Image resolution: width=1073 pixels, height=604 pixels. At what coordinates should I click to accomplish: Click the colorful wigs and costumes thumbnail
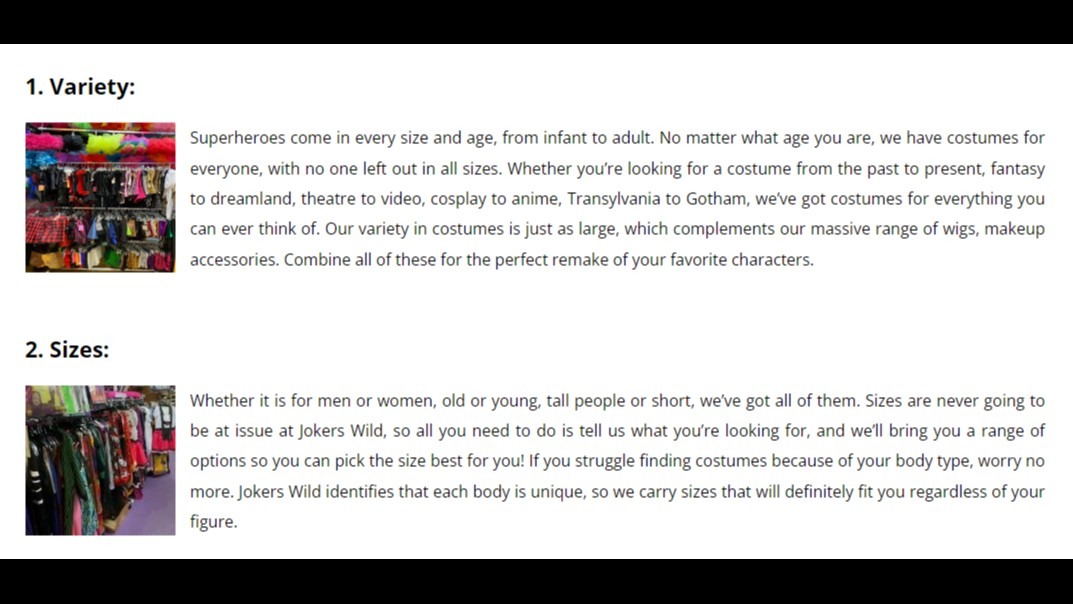[x=101, y=197]
